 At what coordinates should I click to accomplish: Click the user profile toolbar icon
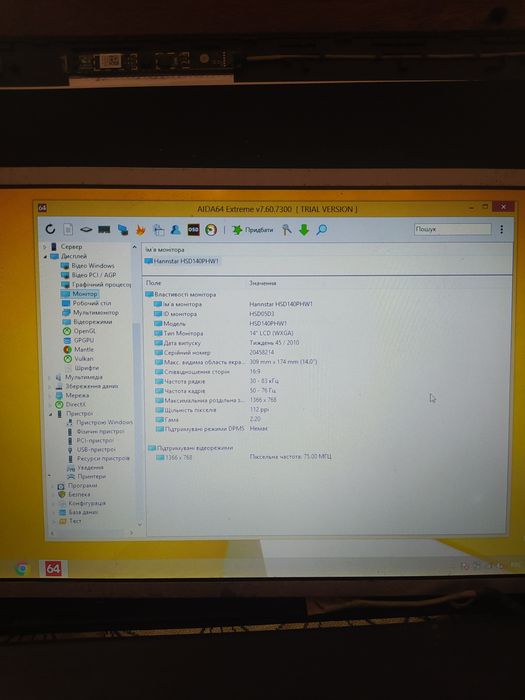(x=175, y=229)
